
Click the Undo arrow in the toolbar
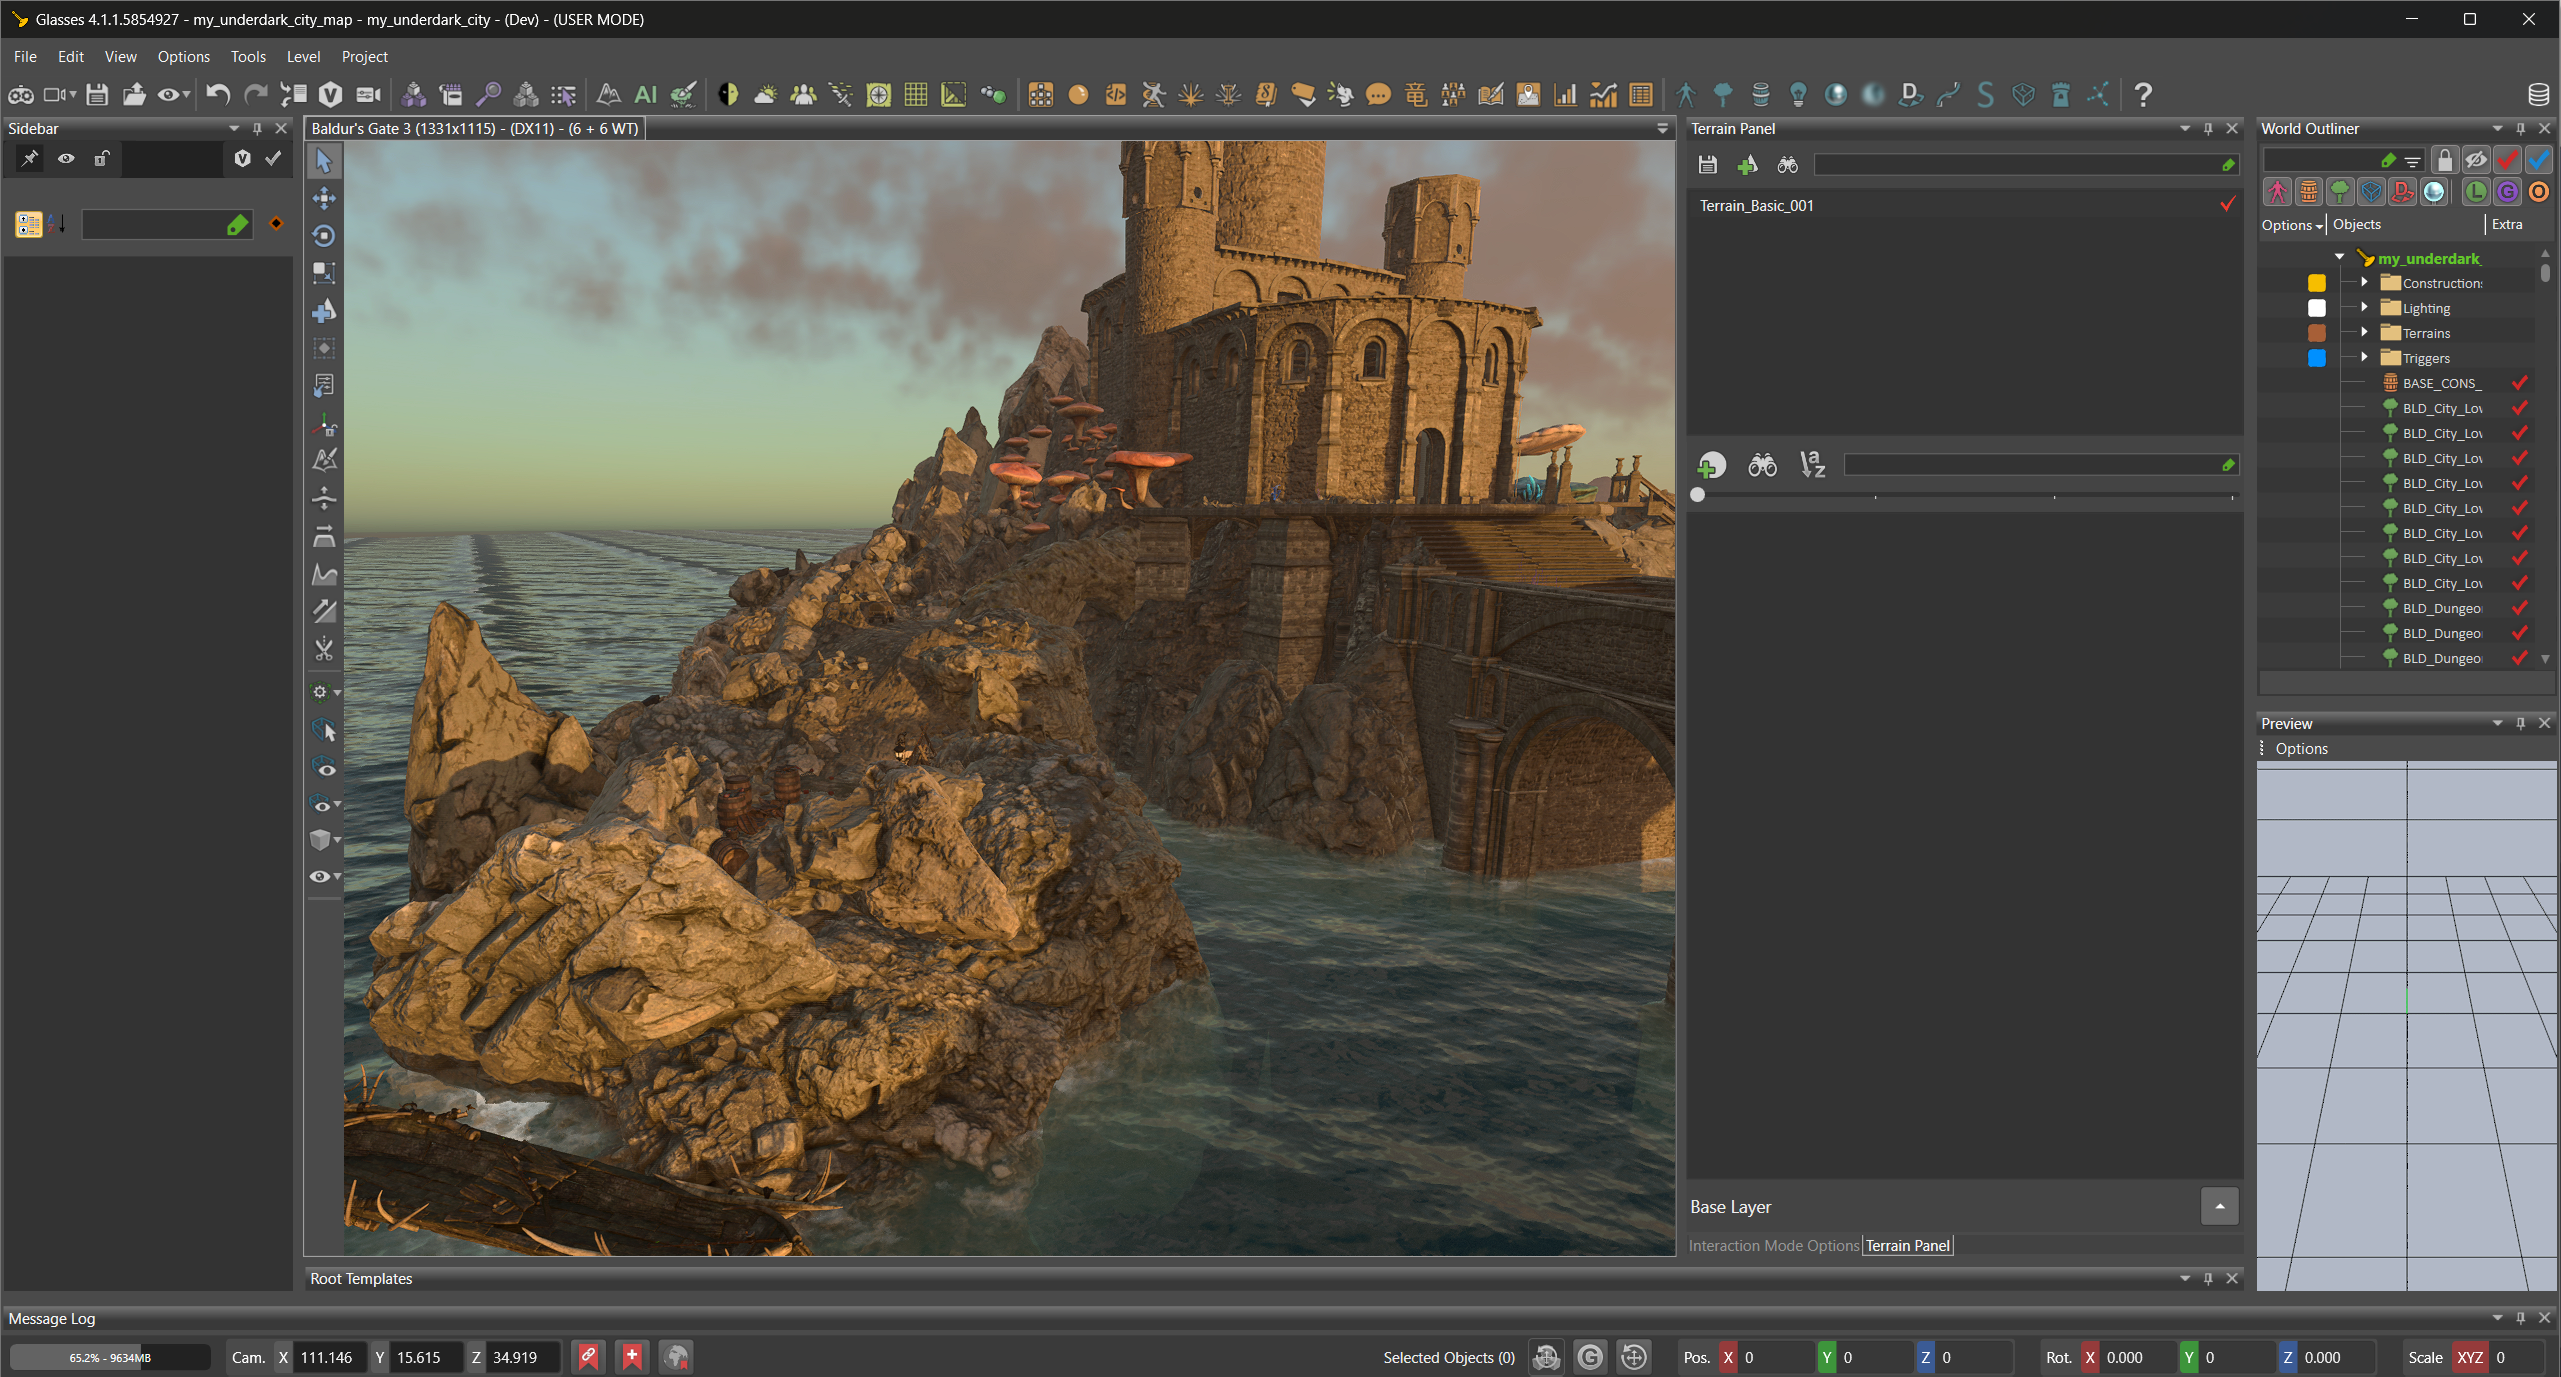click(x=218, y=95)
